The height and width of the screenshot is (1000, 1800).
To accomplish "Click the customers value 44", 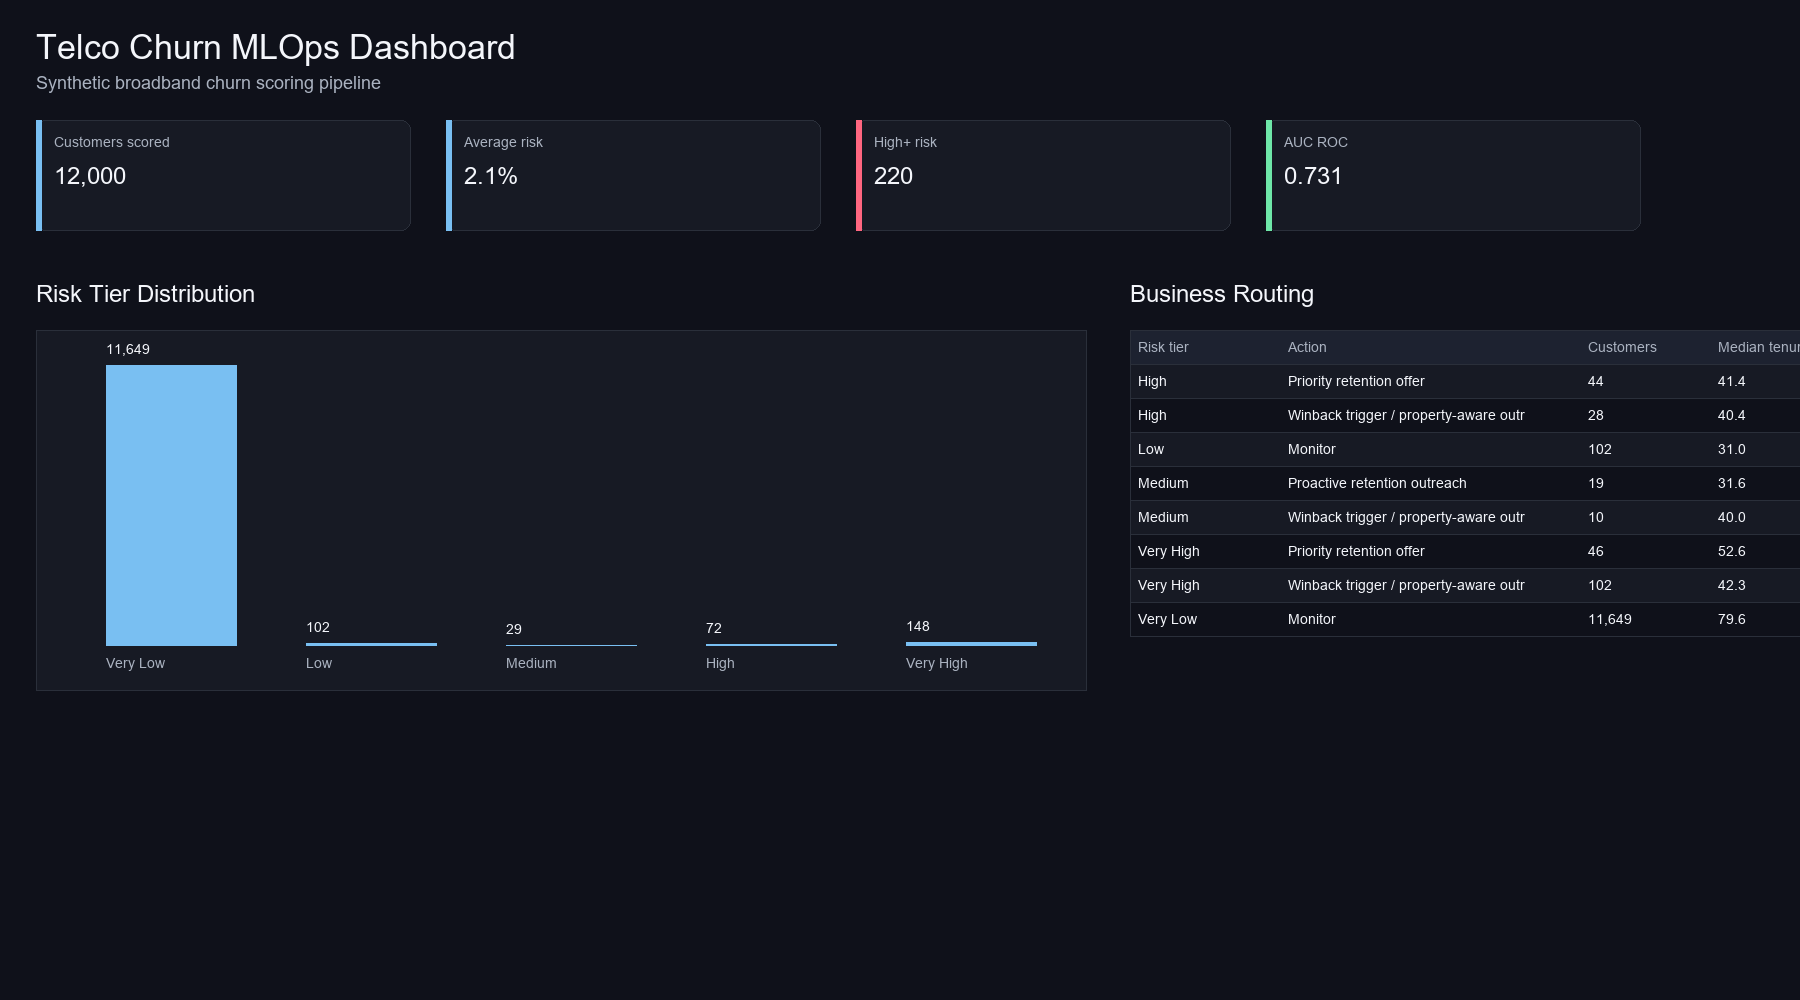I will (x=1596, y=381).
